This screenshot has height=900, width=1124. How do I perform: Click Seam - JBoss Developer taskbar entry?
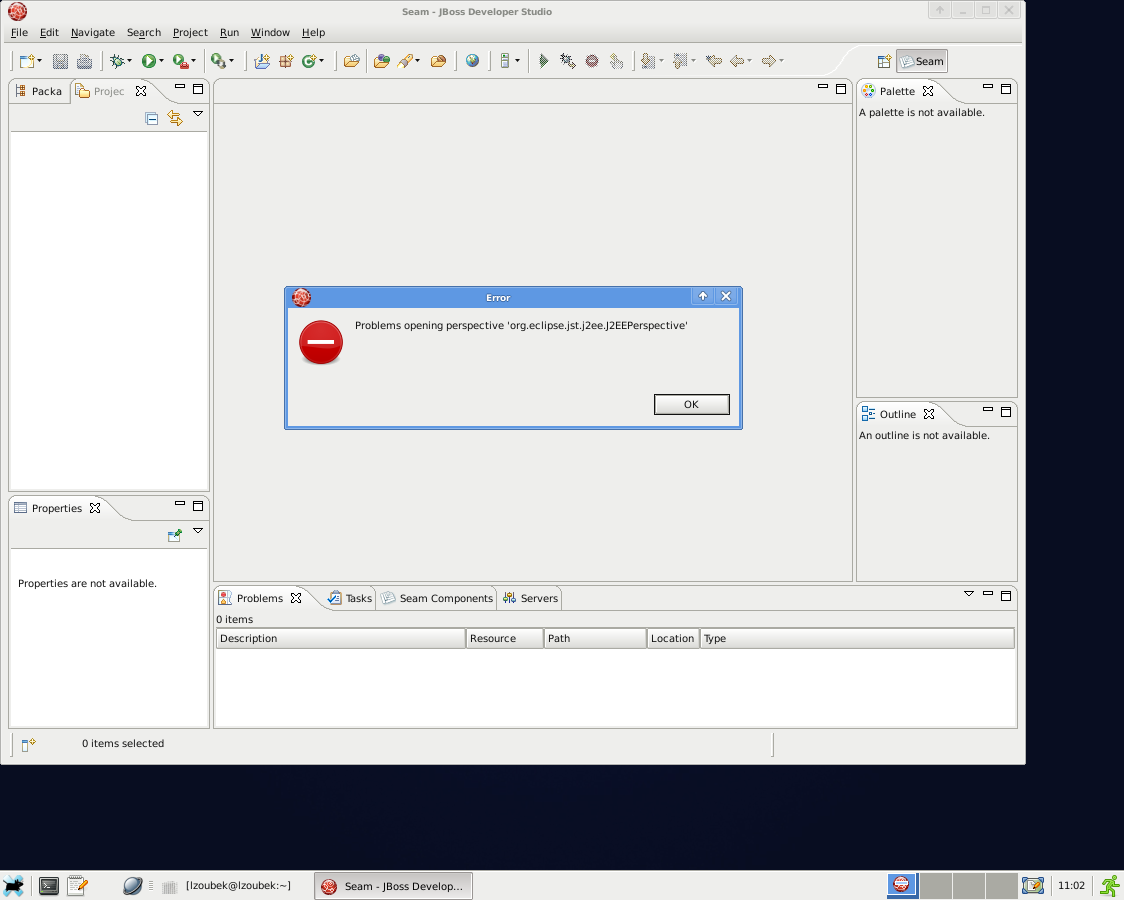click(393, 886)
